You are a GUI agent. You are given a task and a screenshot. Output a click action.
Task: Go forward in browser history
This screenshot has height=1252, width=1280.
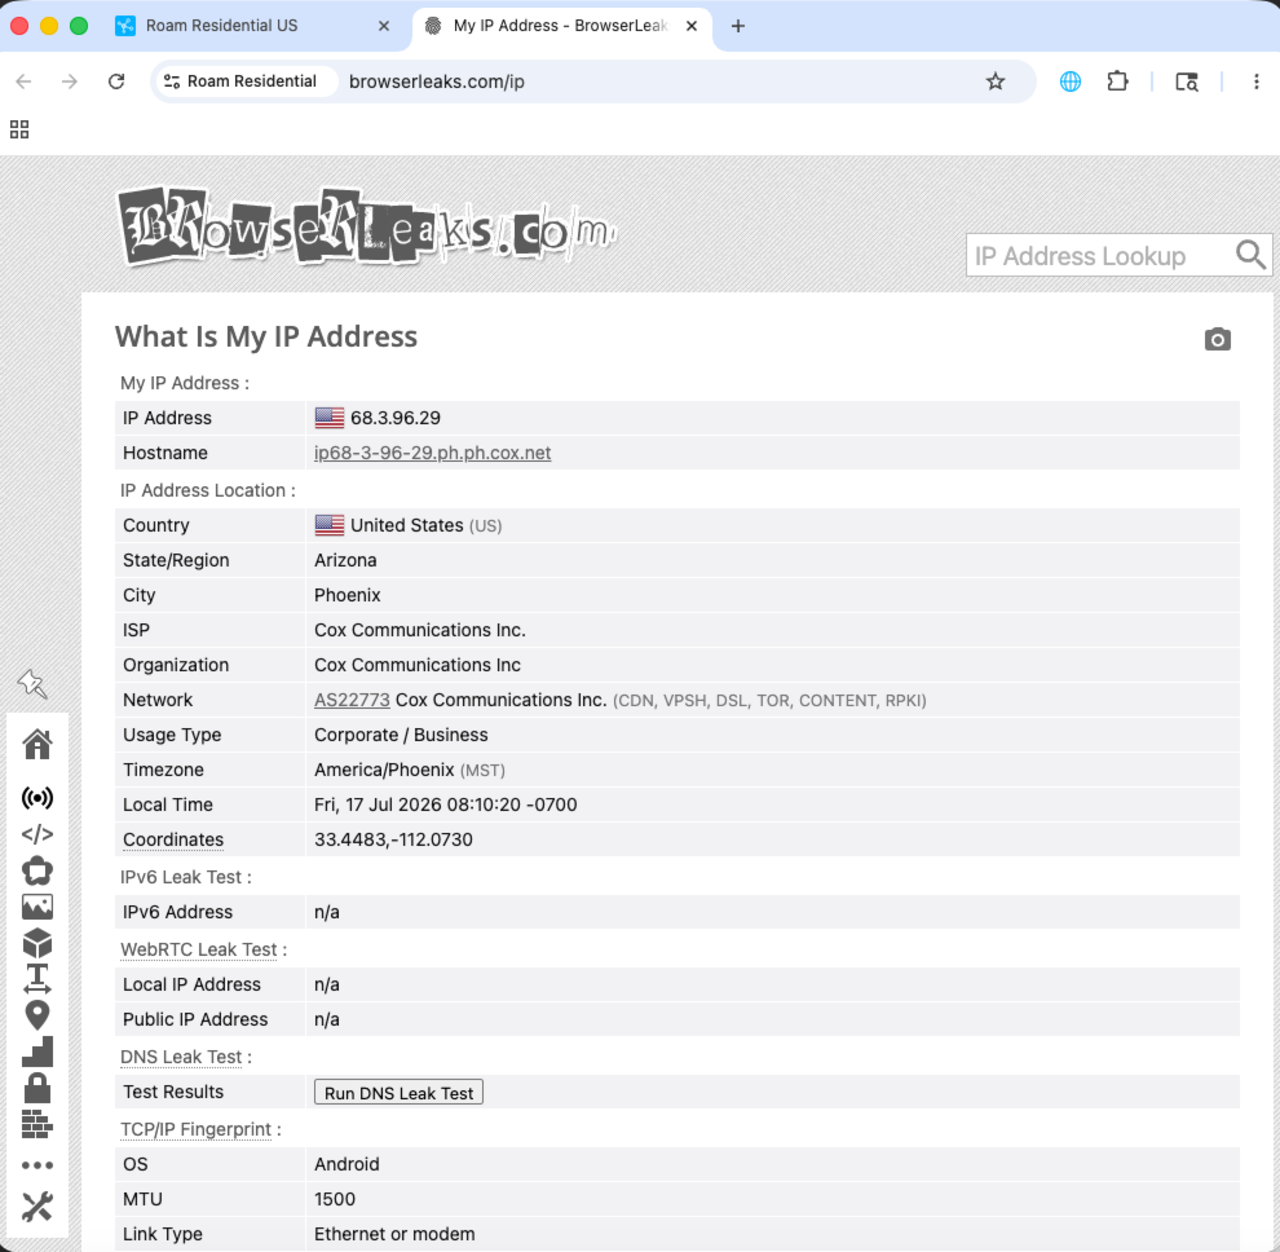(x=69, y=82)
